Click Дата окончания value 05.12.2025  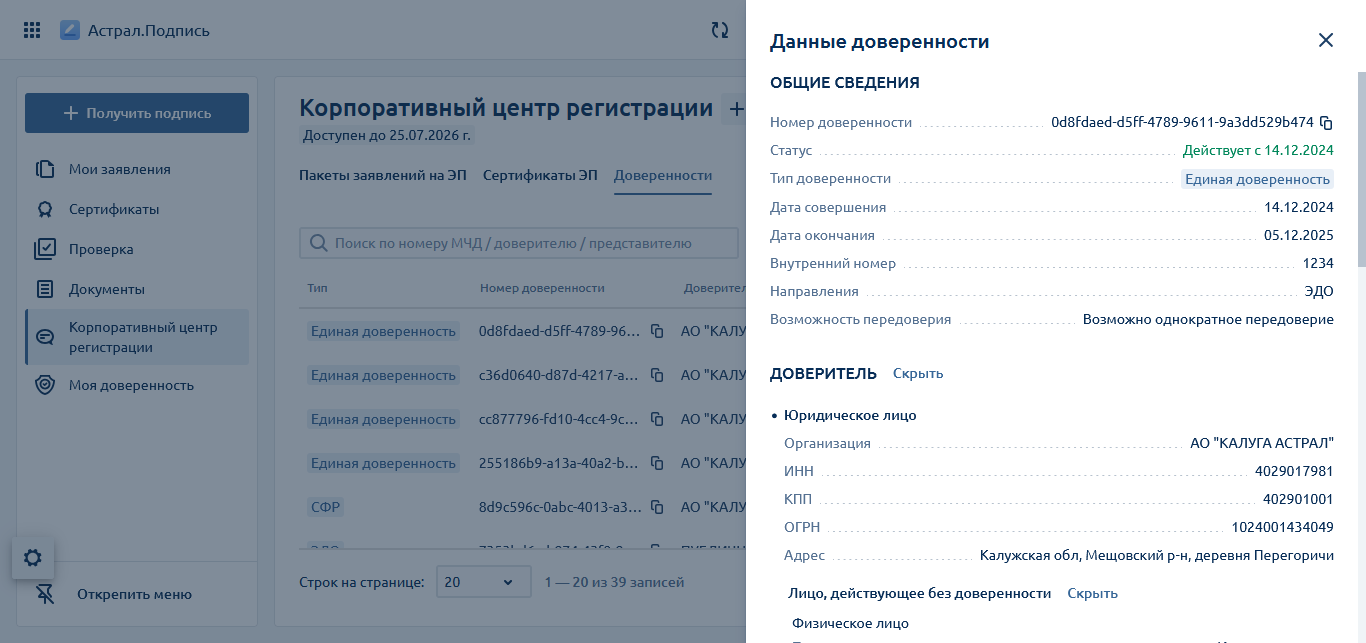(1299, 235)
